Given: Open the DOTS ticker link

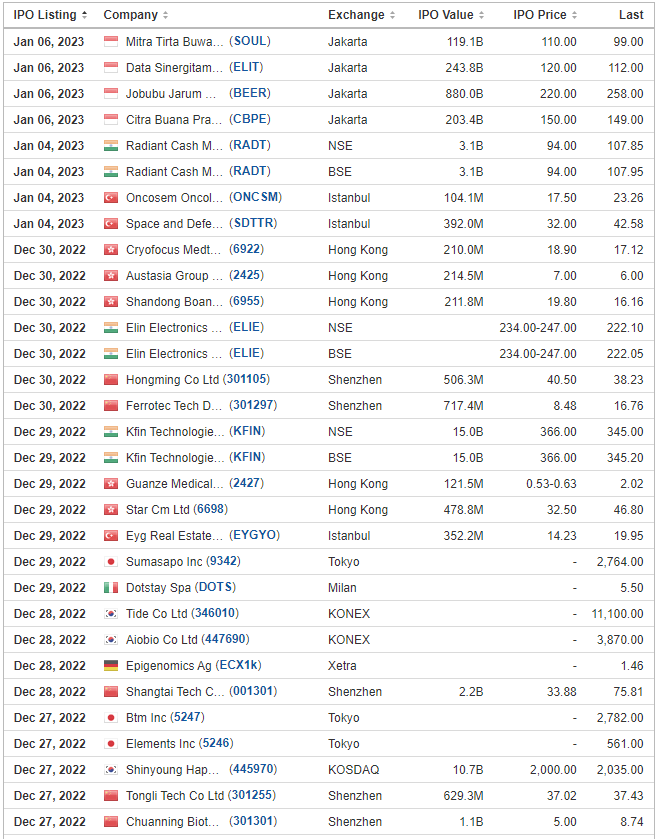Looking at the screenshot, I should click(x=216, y=587).
